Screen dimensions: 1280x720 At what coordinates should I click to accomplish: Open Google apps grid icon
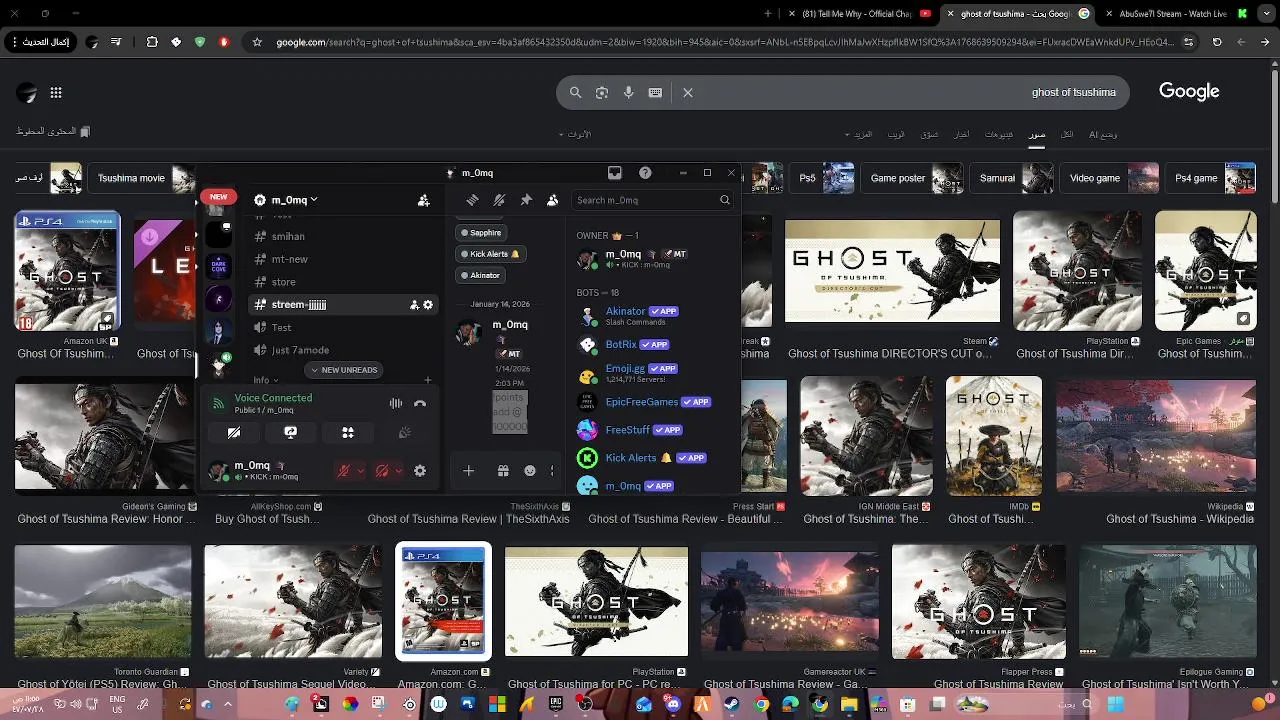56,92
